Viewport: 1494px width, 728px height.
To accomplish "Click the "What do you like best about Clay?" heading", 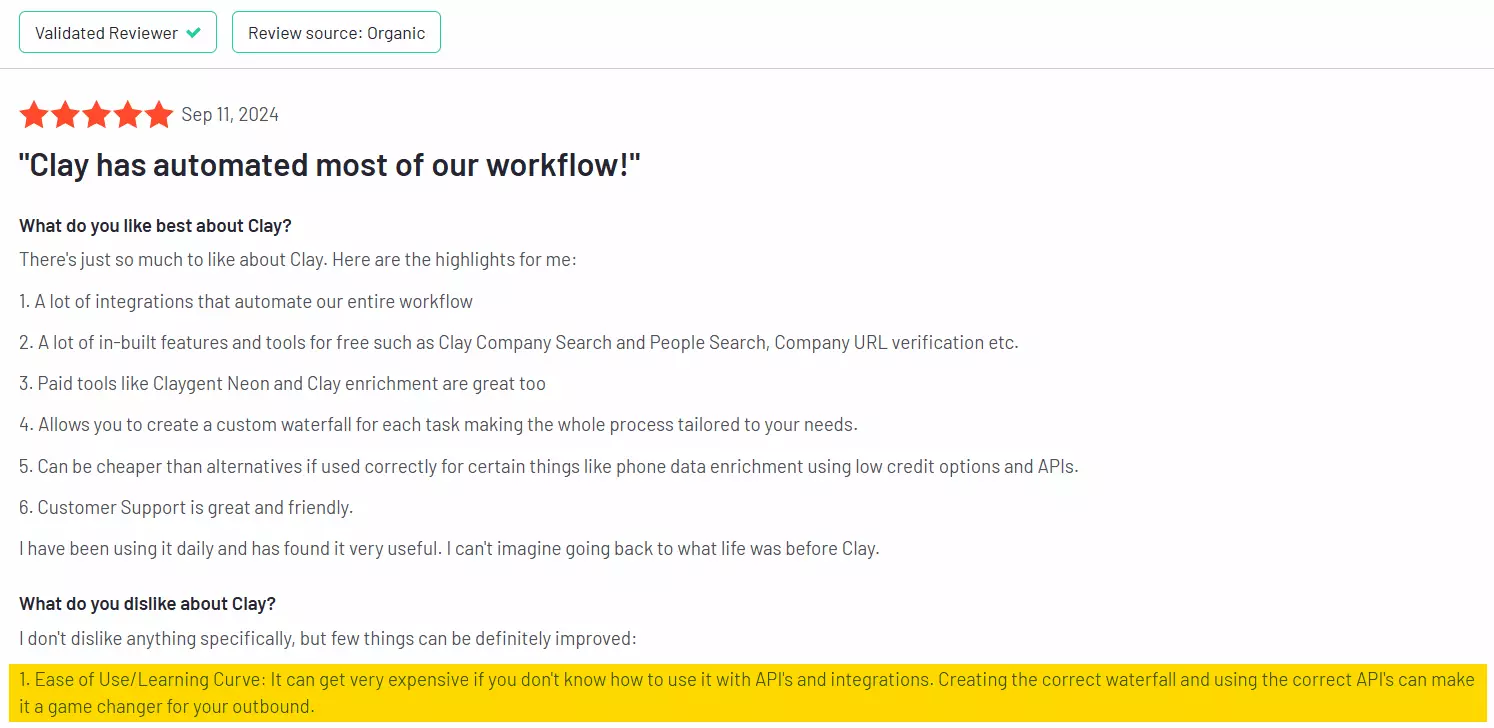I will [x=155, y=225].
